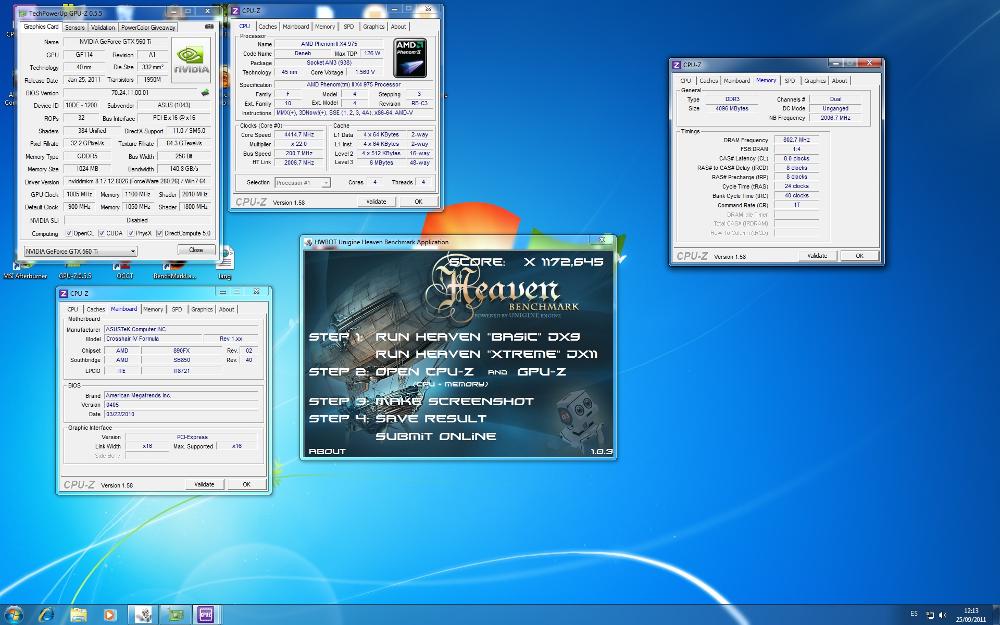Image resolution: width=1000 pixels, height=625 pixels.
Task: Click Close button in GPU-Z
Action: point(196,250)
